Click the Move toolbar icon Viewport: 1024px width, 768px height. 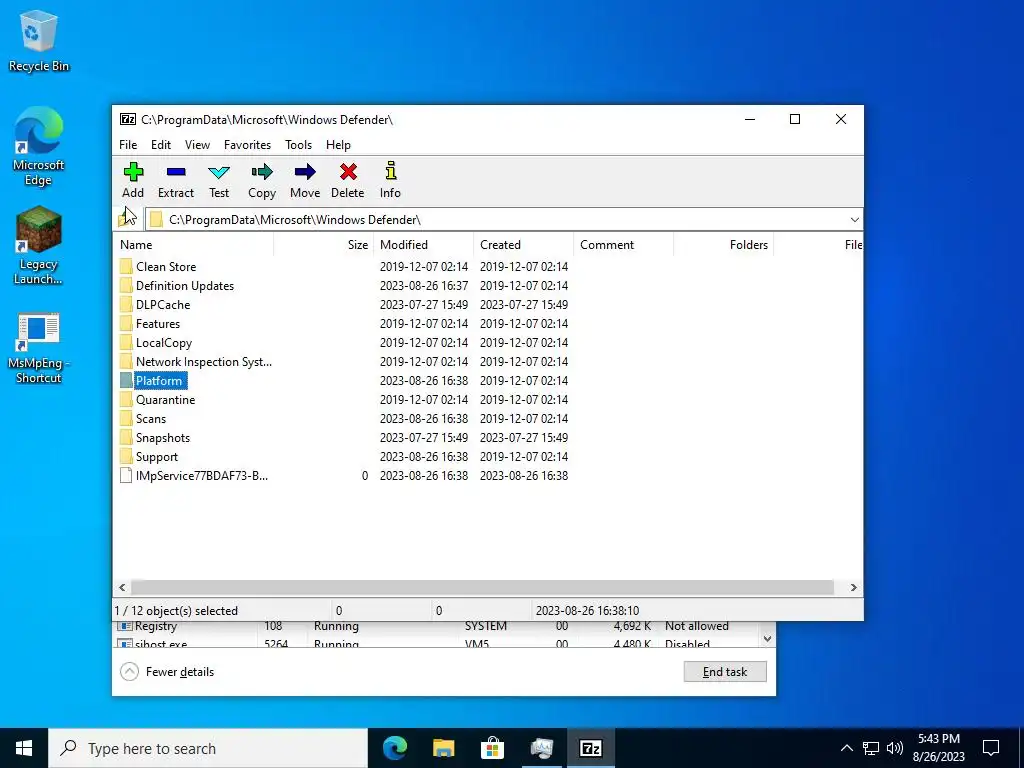coord(305,172)
